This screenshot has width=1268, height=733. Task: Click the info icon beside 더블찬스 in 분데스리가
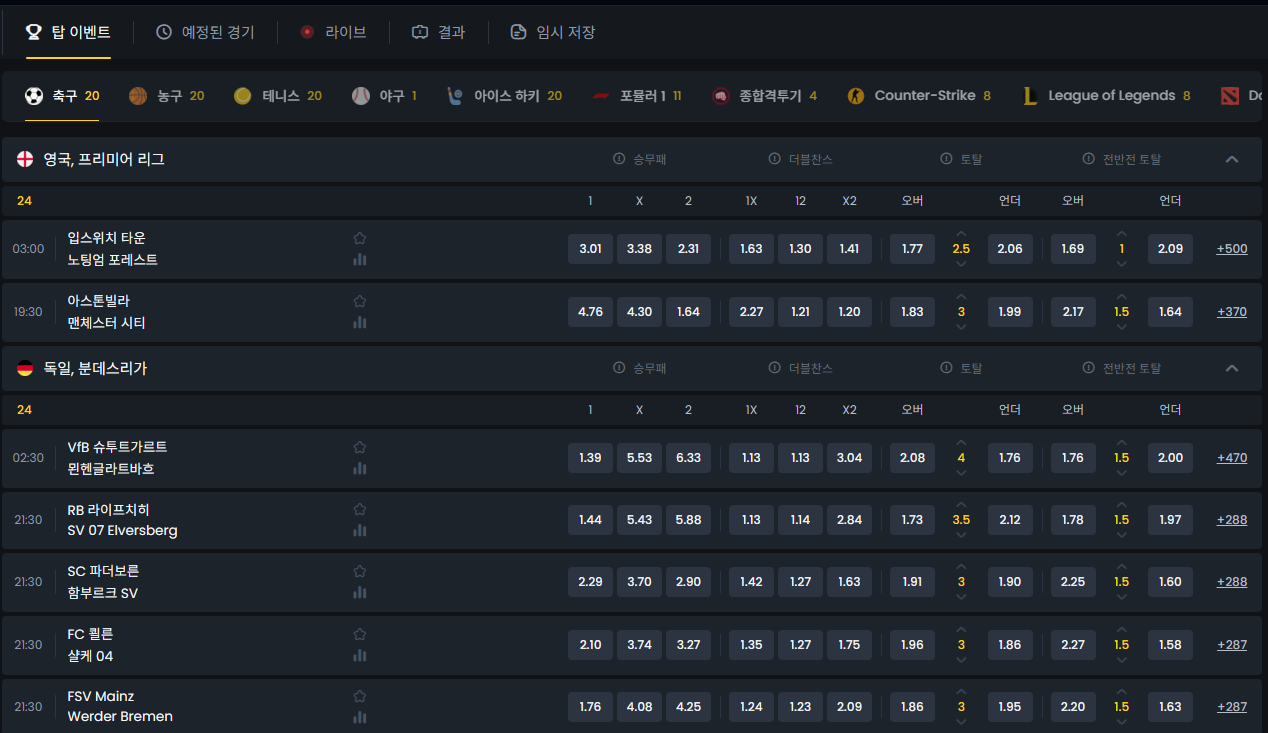click(x=774, y=368)
